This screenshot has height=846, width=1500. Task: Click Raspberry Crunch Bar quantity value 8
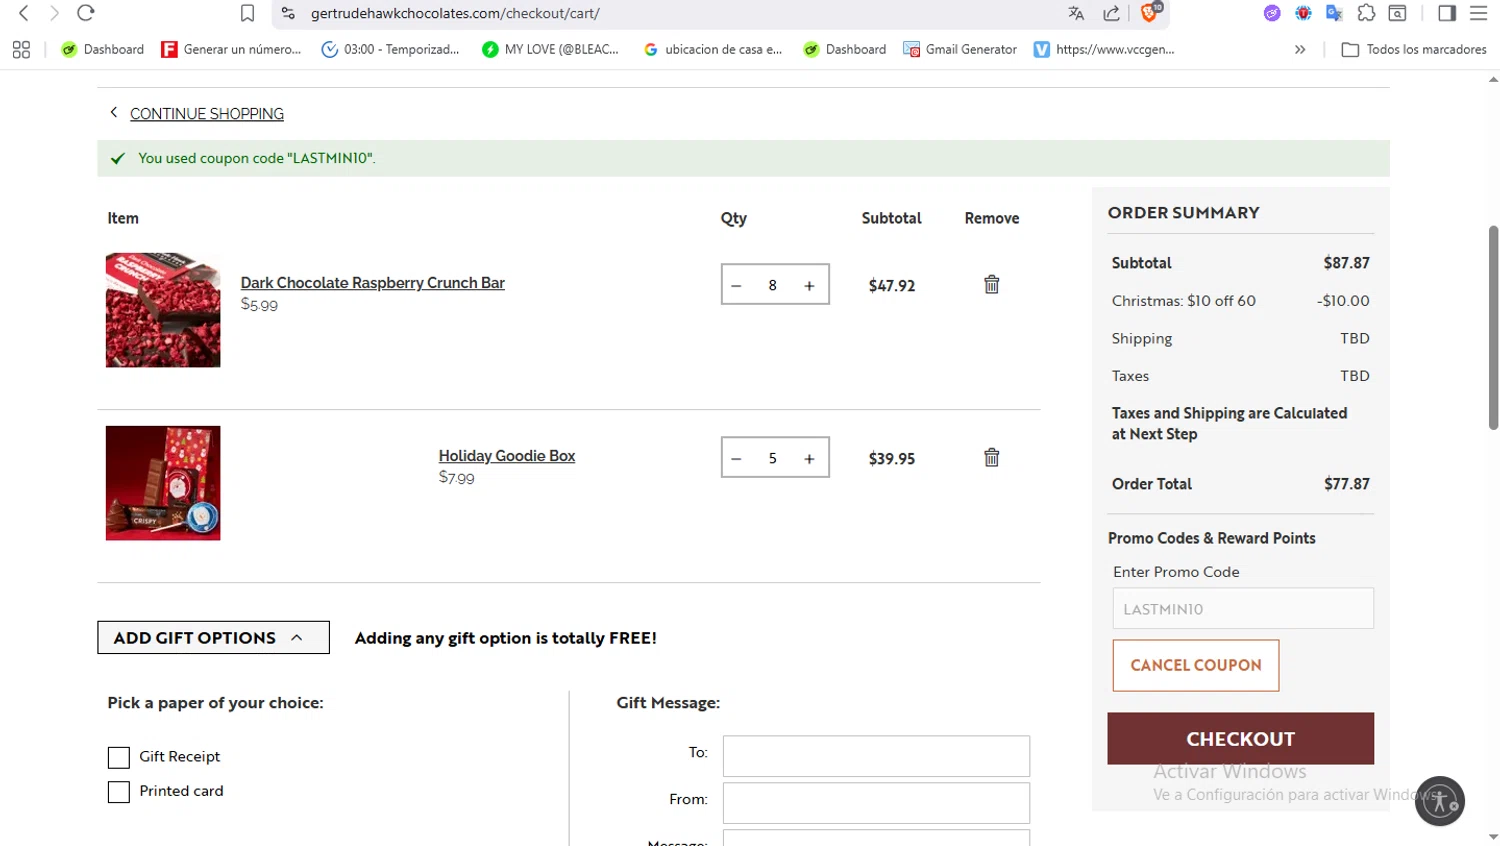click(x=772, y=285)
